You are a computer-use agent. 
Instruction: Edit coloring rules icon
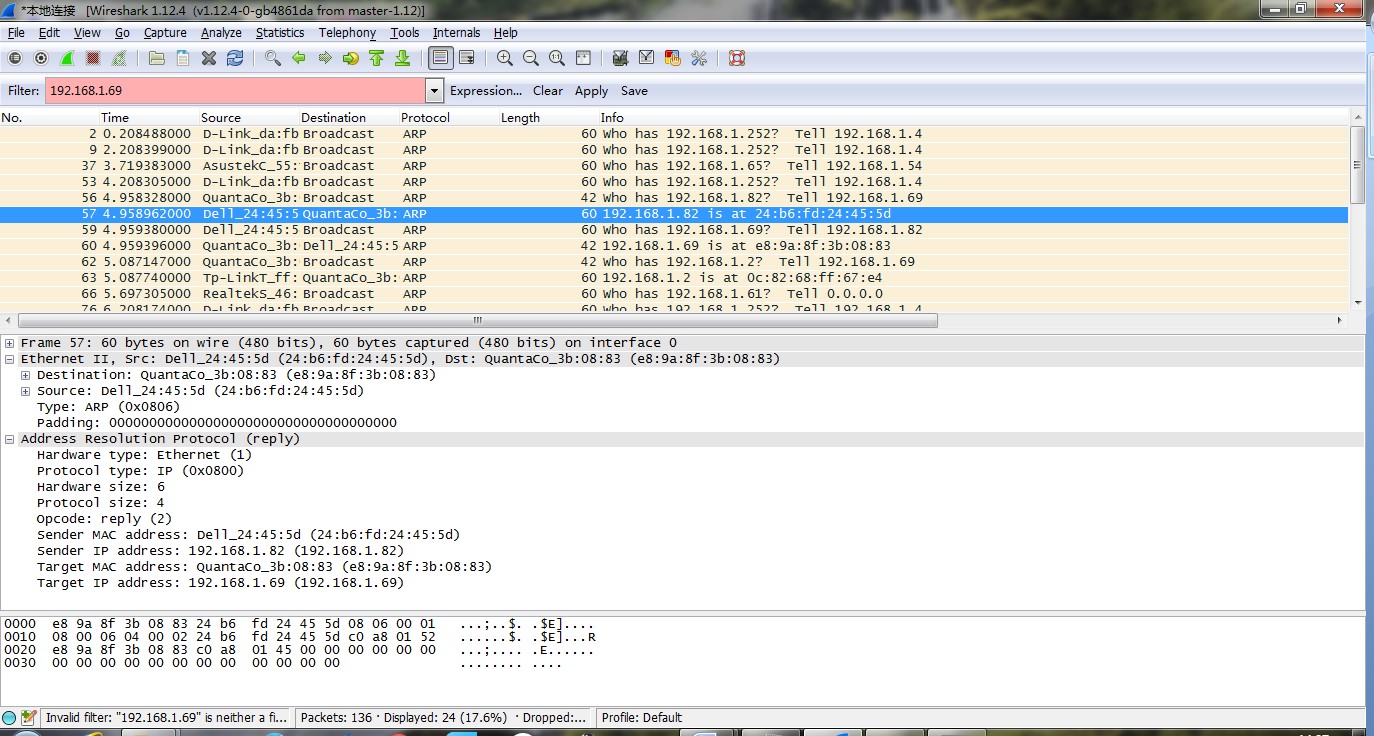pyautogui.click(x=672, y=58)
